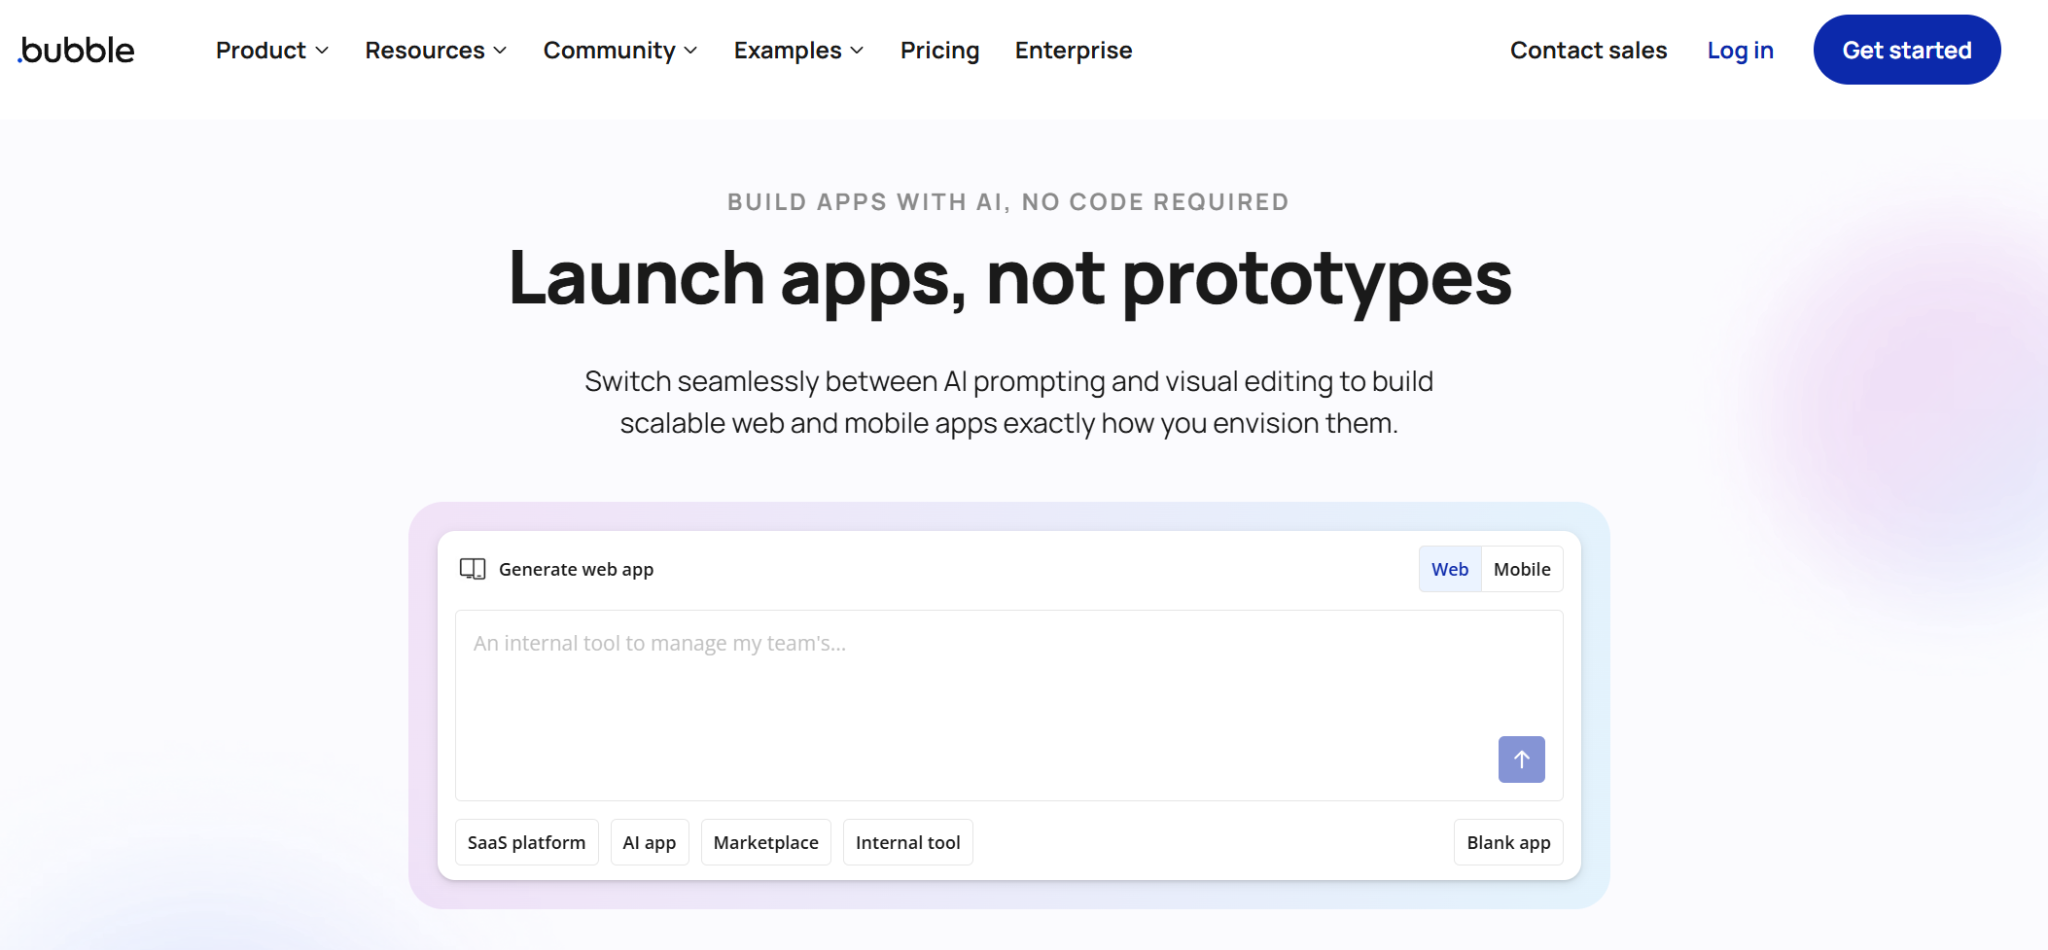Switch to the Web tab
The height and width of the screenshot is (950, 2048).
pyautogui.click(x=1450, y=569)
